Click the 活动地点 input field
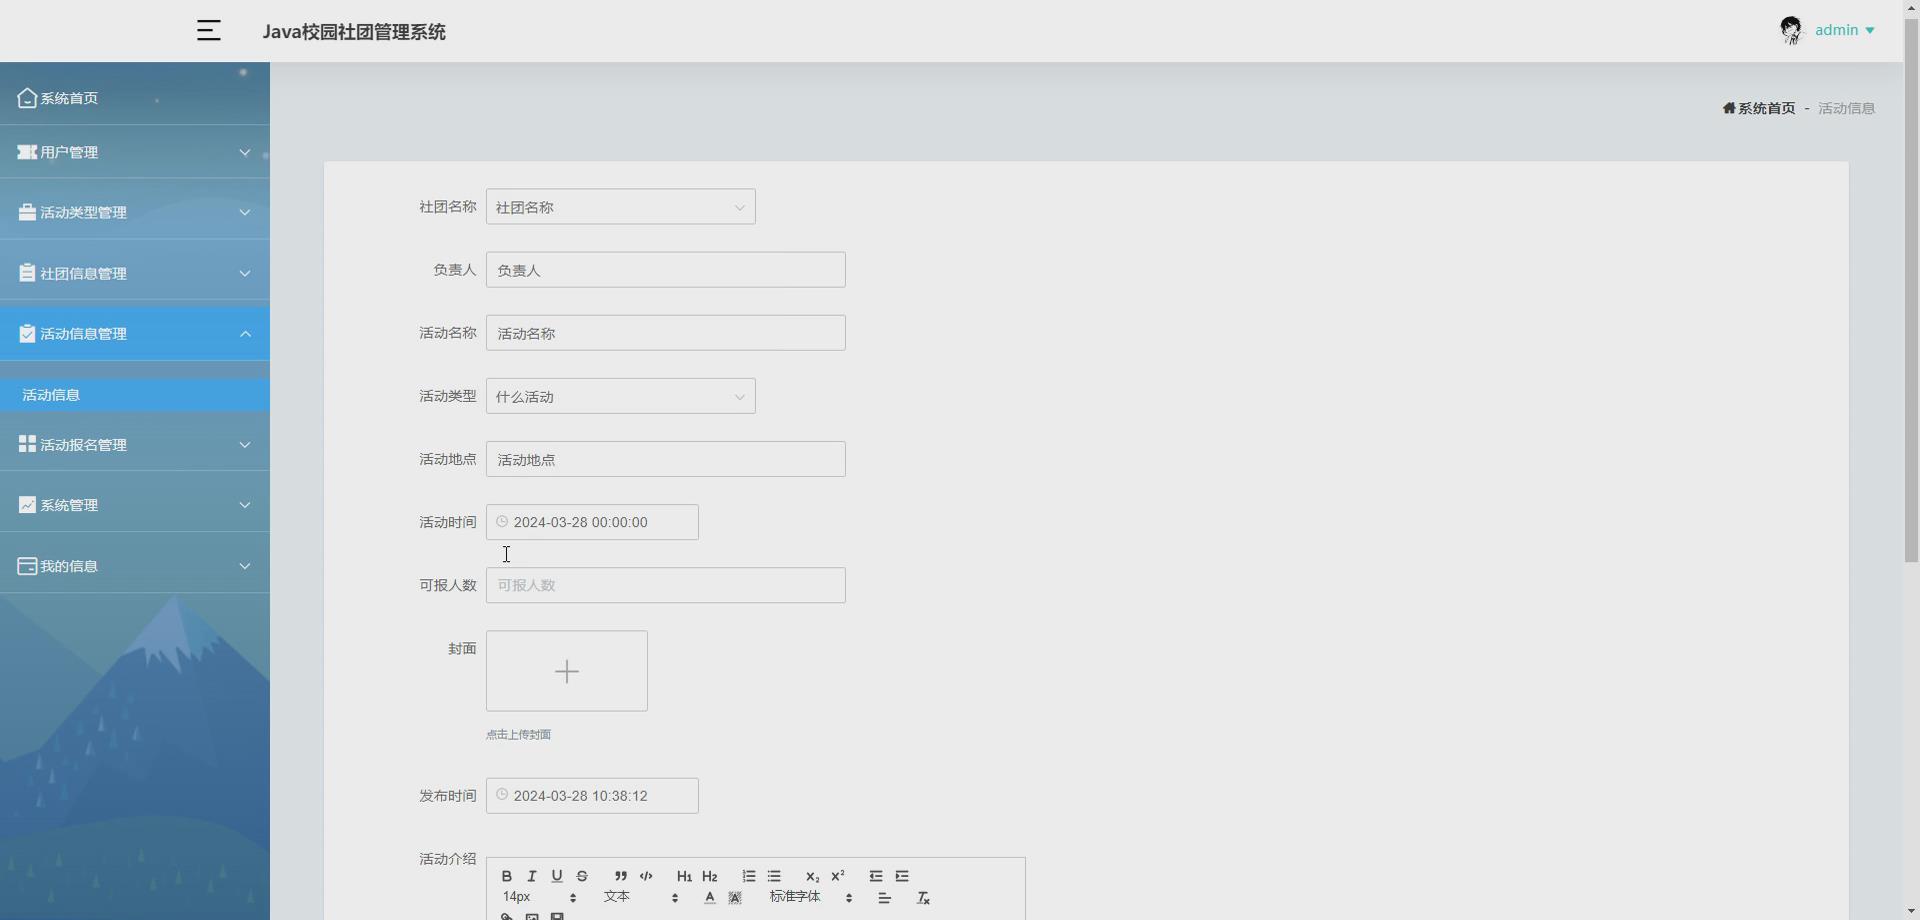The height and width of the screenshot is (920, 1920). (x=665, y=459)
